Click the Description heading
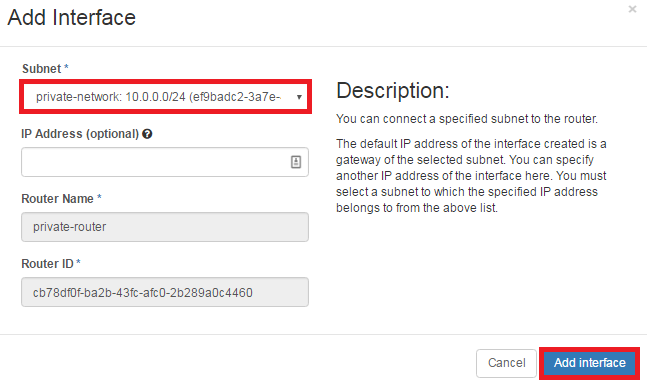Viewport: 647px width, 387px height. tap(392, 91)
